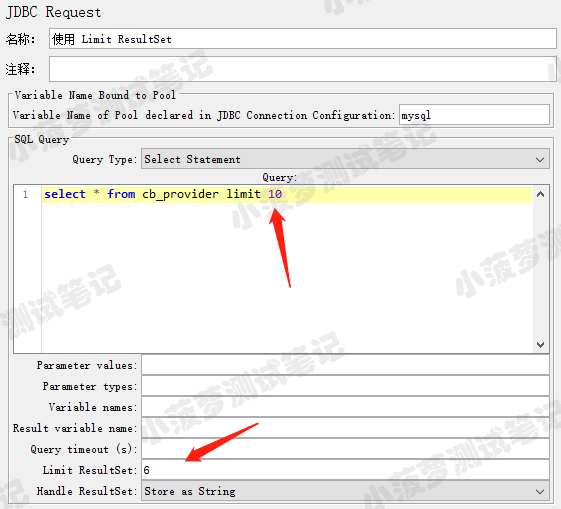Click the SQL query text line
This screenshot has height=509, width=561.
287,194
